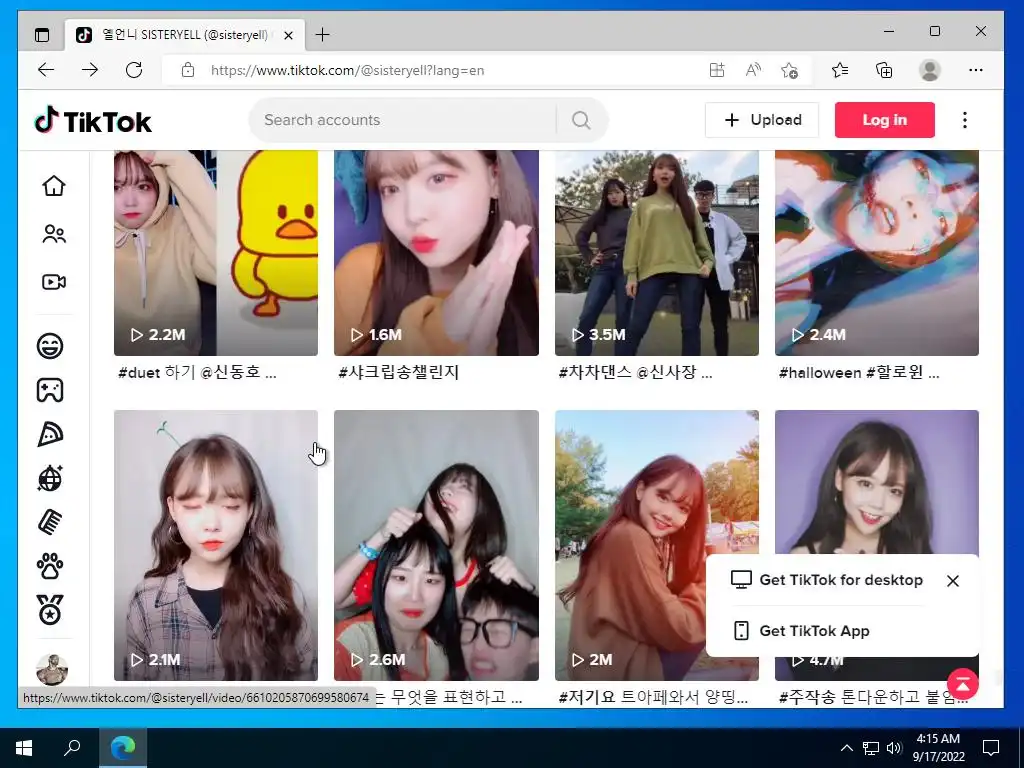Click the TikTok logo
The width and height of the screenshot is (1024, 768).
coord(93,121)
